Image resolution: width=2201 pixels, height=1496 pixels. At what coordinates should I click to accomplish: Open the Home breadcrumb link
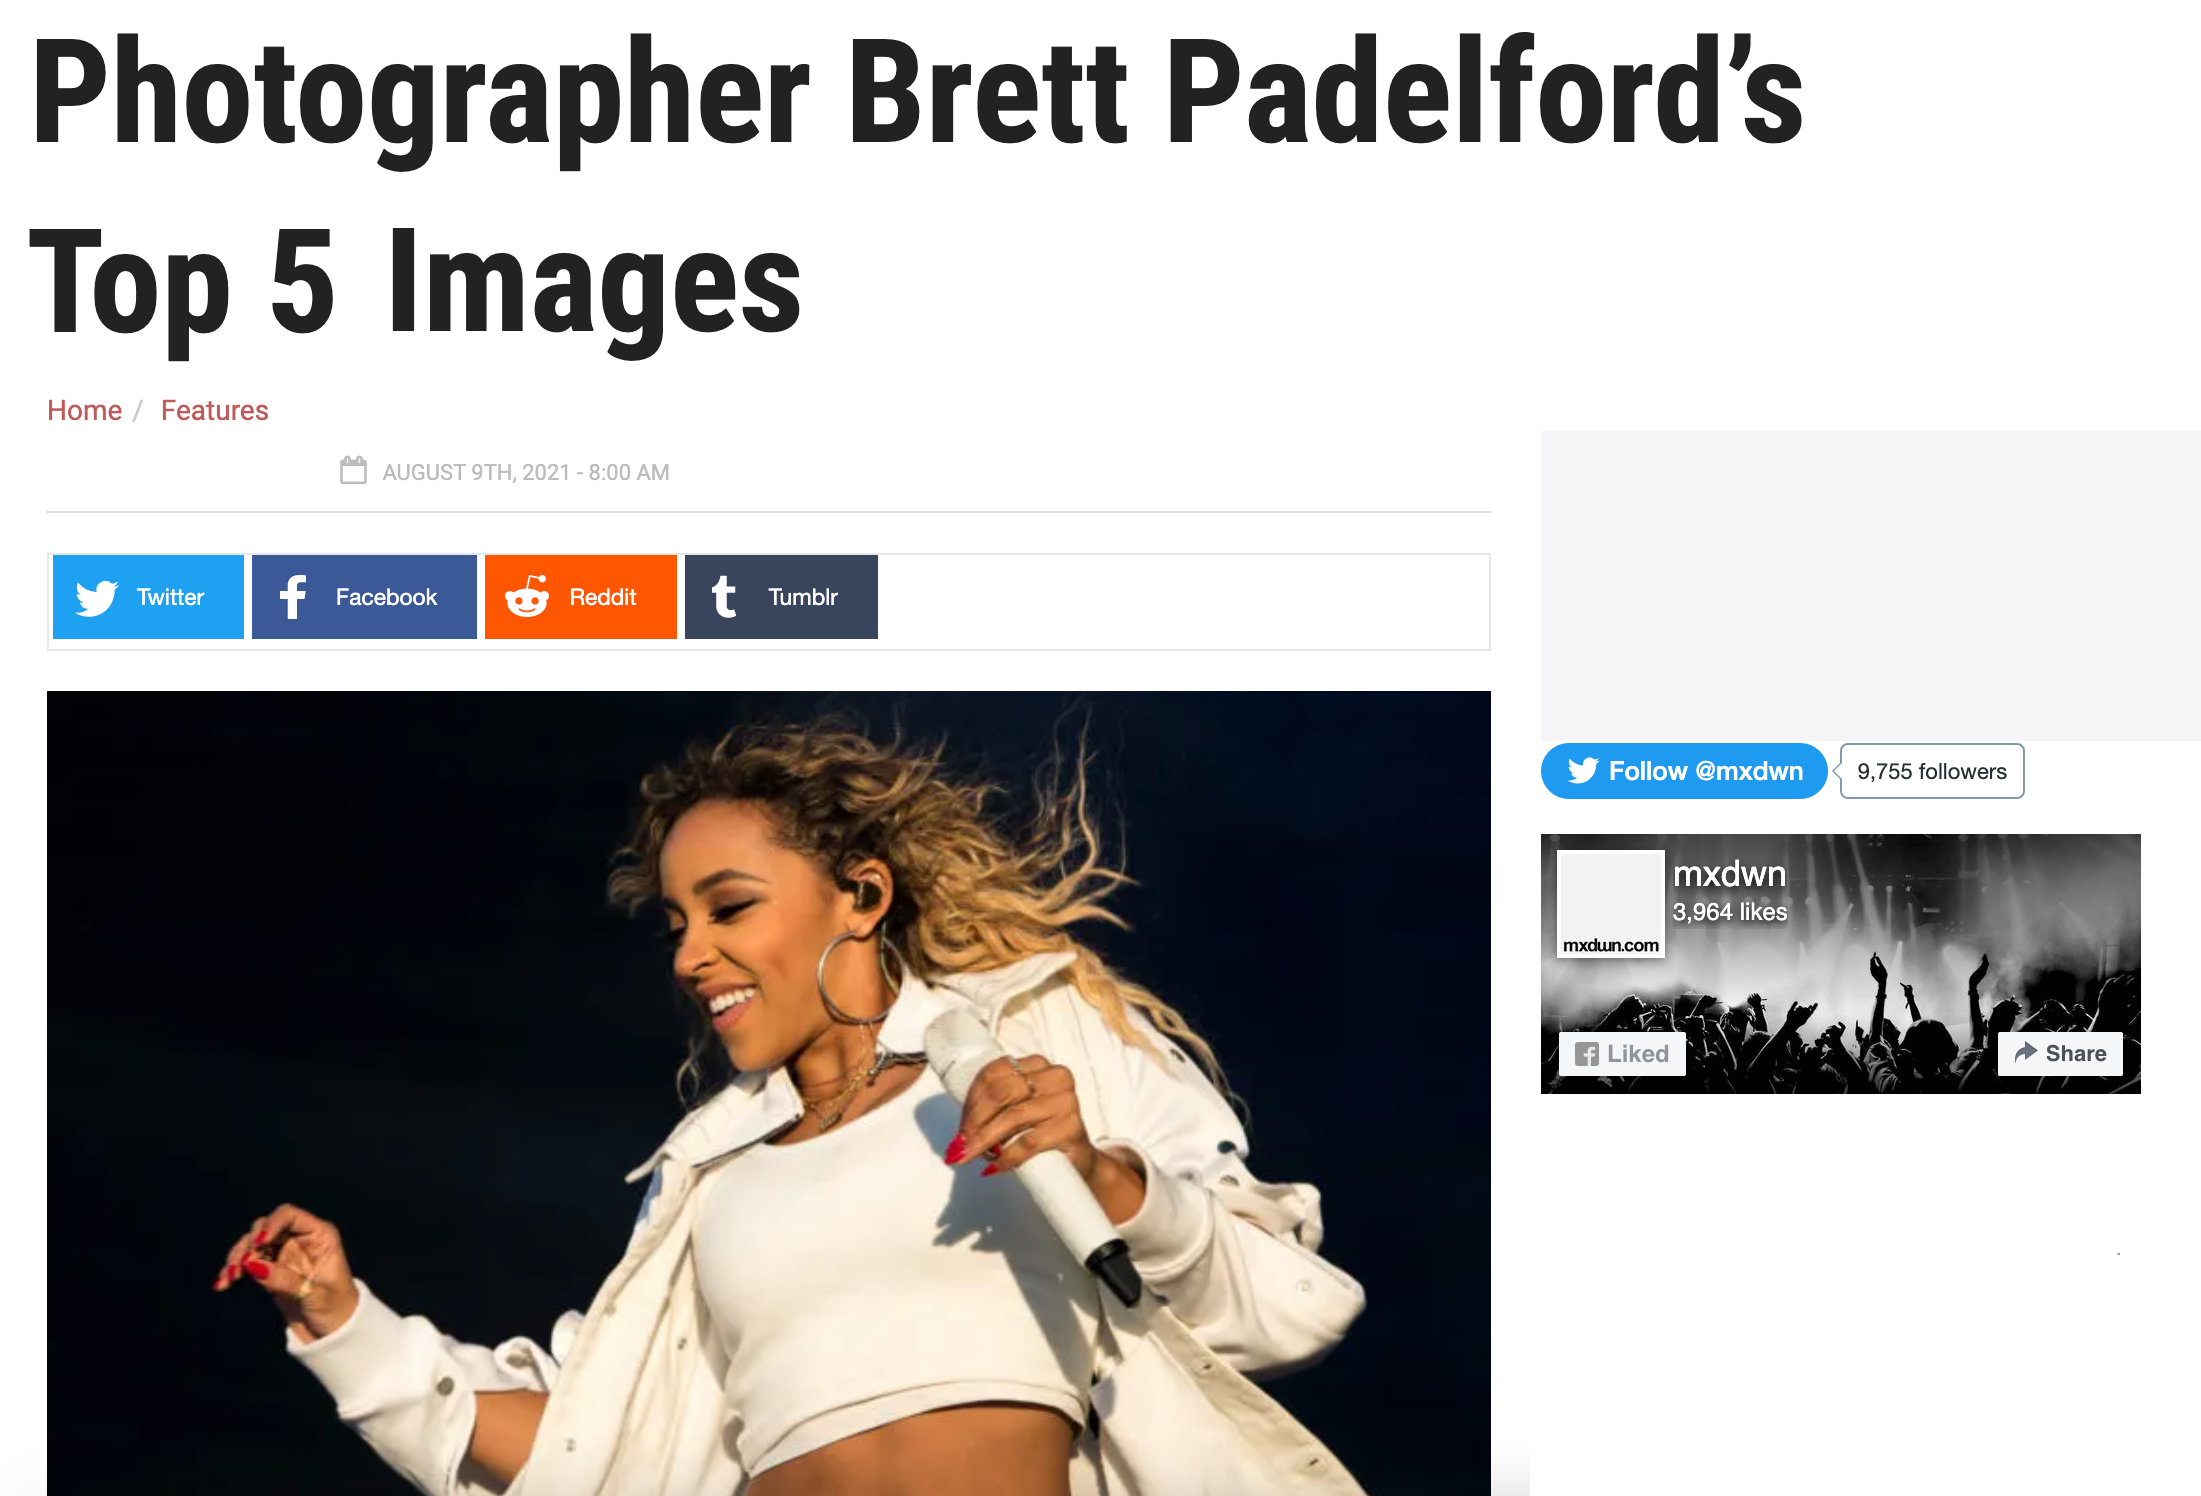pos(84,411)
